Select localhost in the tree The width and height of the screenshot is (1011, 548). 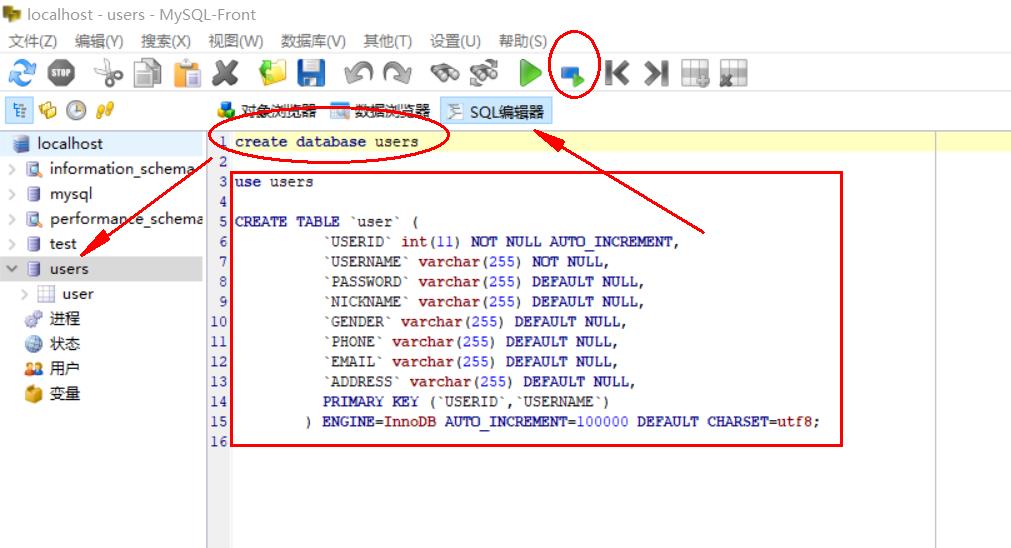point(70,144)
